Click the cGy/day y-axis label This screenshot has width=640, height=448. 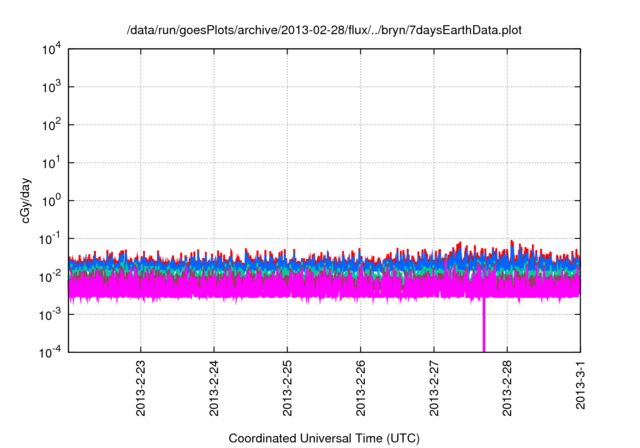26,200
